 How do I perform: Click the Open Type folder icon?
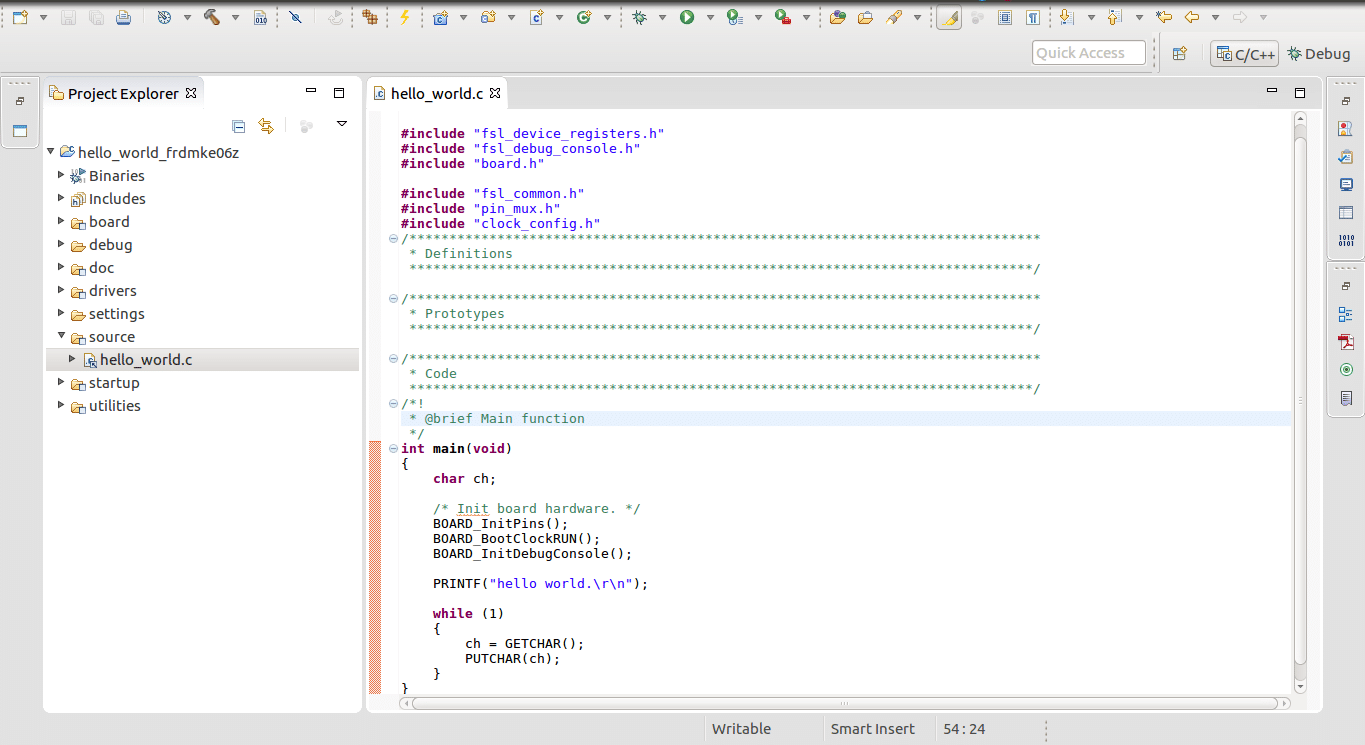pos(838,17)
